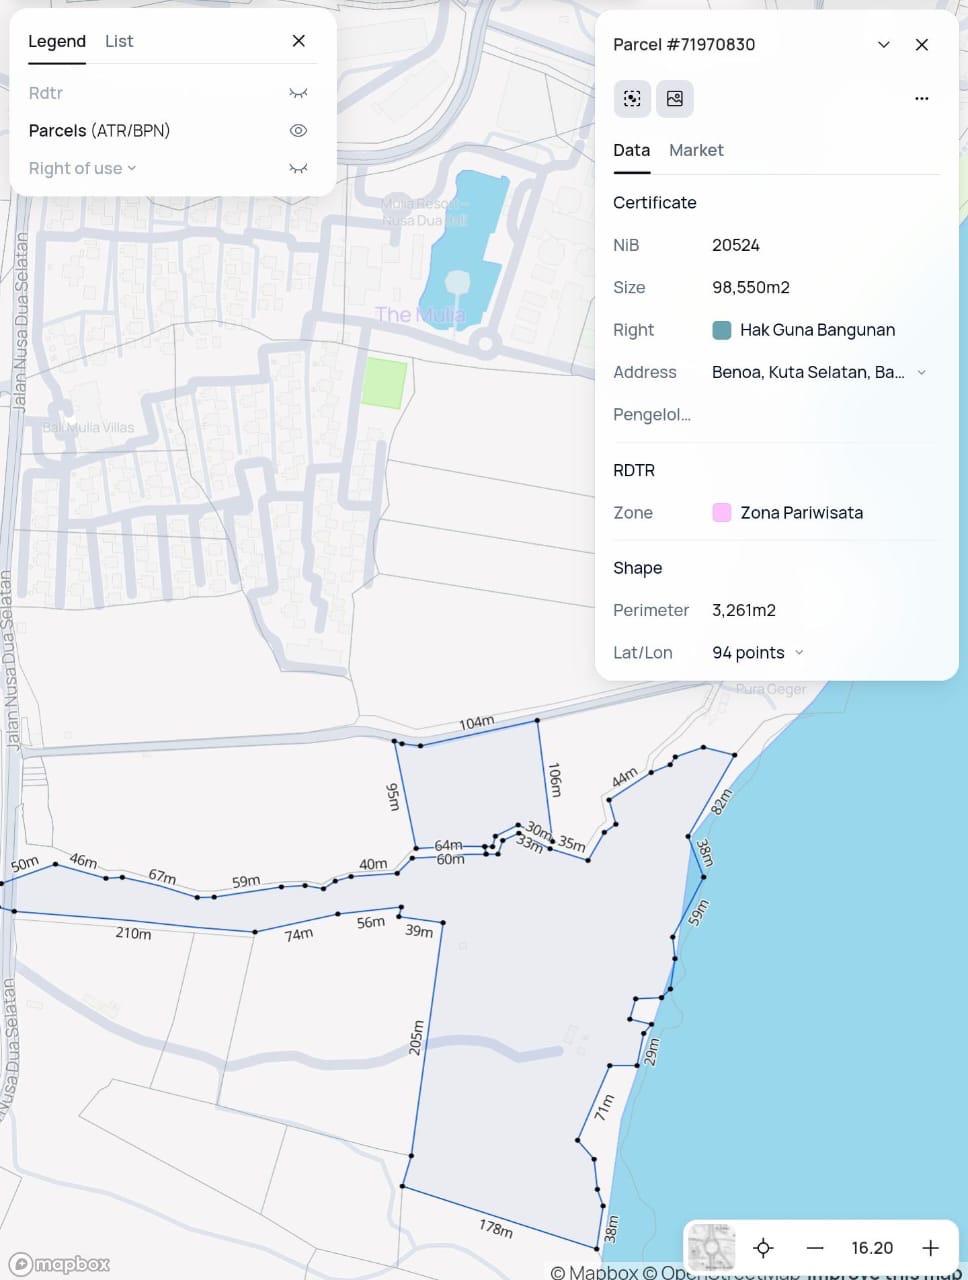Zoom out with the minus button
This screenshot has height=1280, width=968.
pyautogui.click(x=815, y=1248)
